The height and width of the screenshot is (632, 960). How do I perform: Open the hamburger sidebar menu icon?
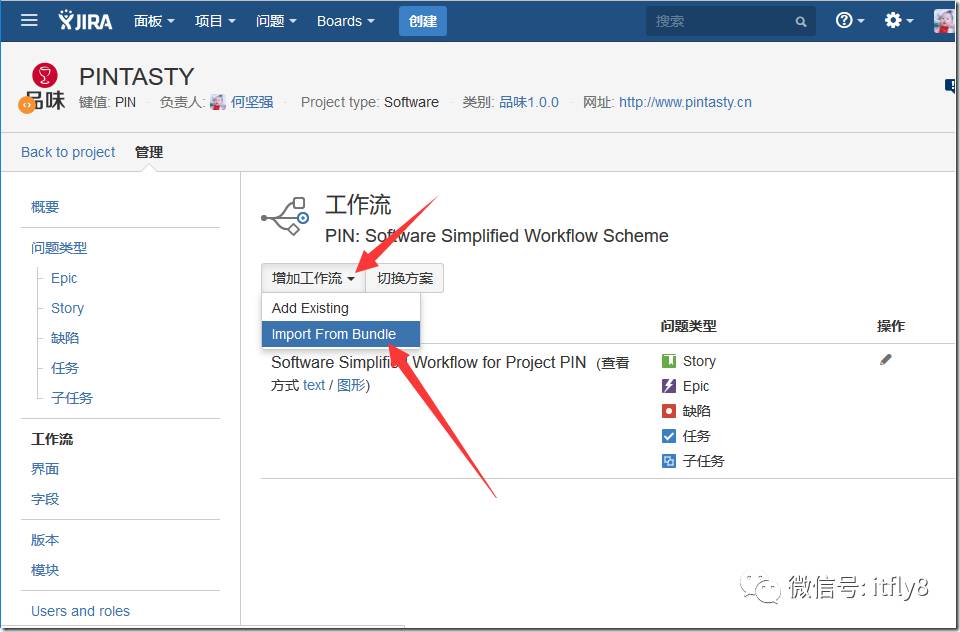pyautogui.click(x=29, y=20)
